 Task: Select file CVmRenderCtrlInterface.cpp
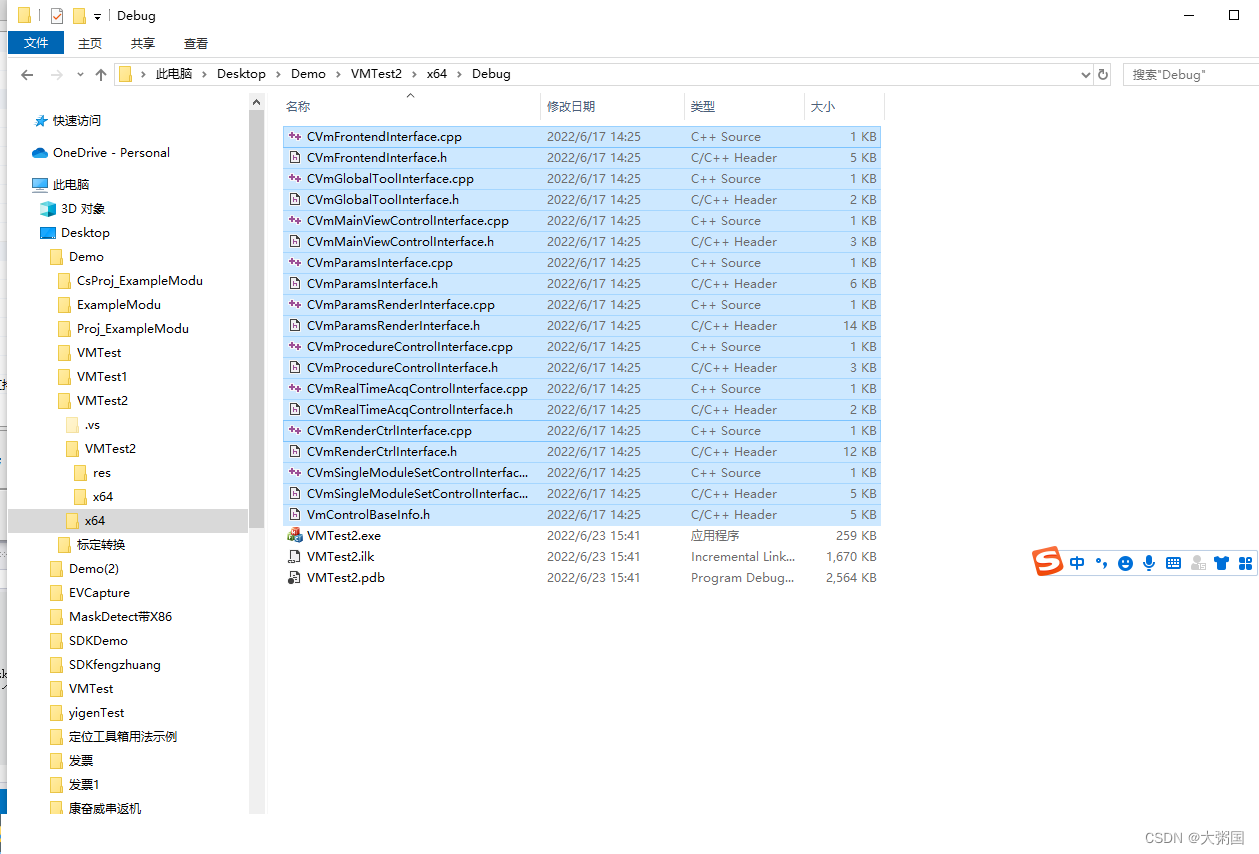[x=582, y=431]
